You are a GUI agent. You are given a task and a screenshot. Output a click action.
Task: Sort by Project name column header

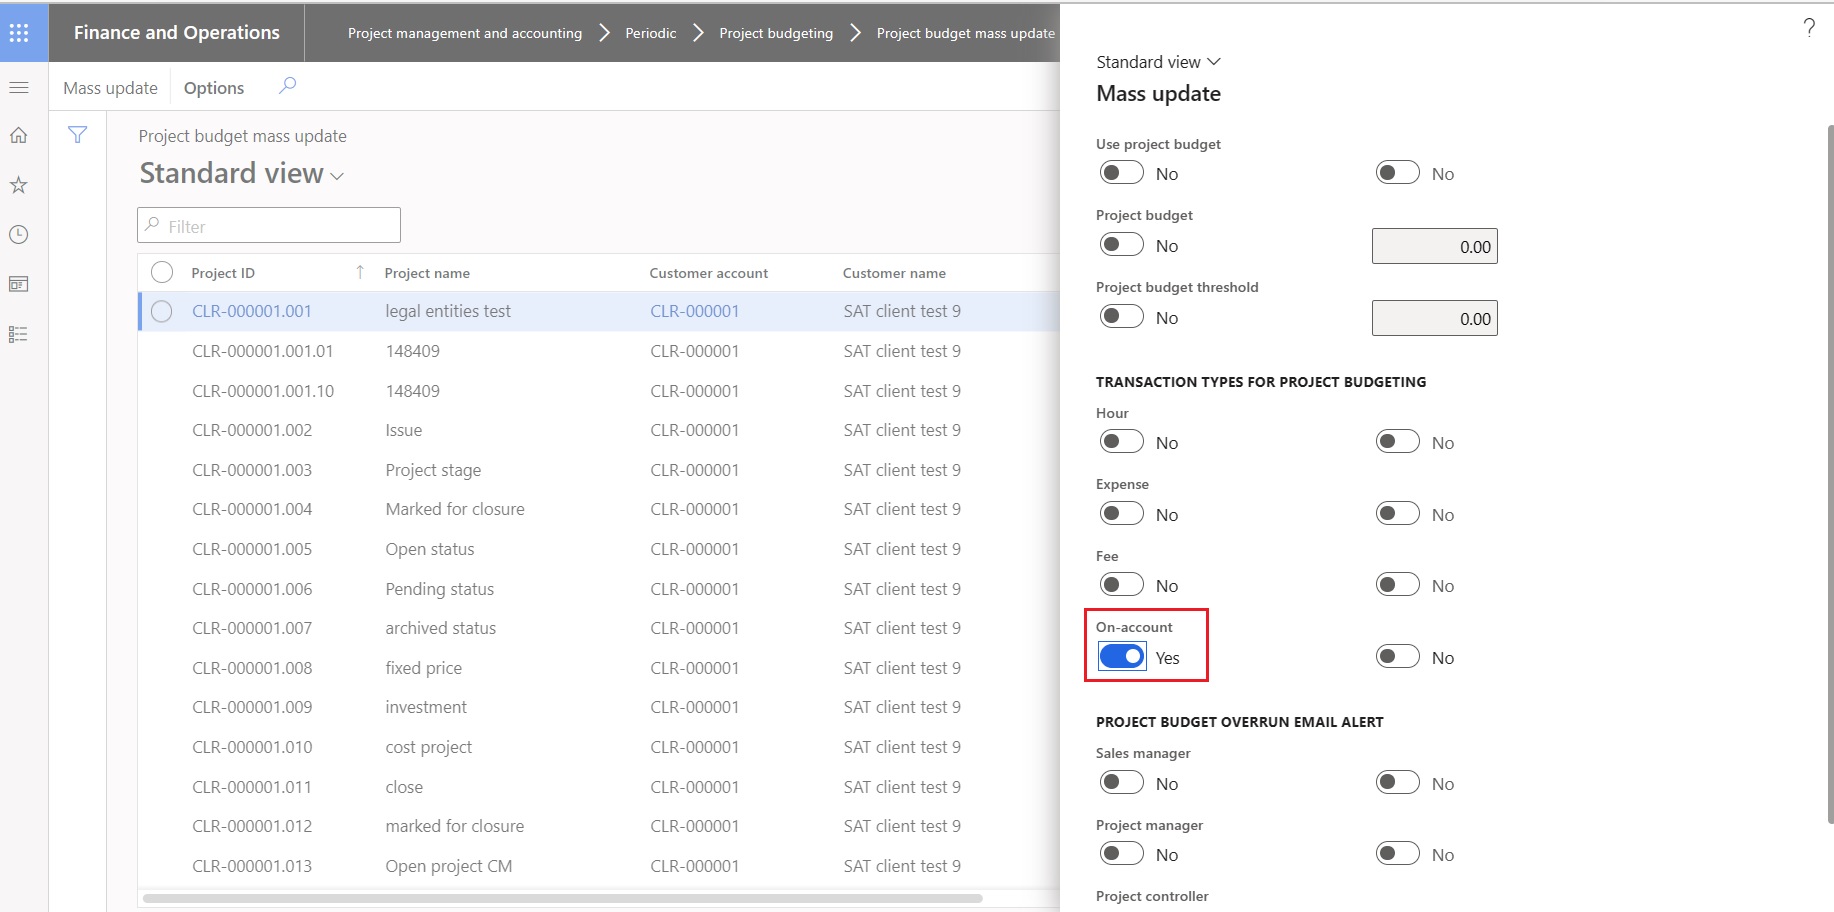pyautogui.click(x=427, y=273)
